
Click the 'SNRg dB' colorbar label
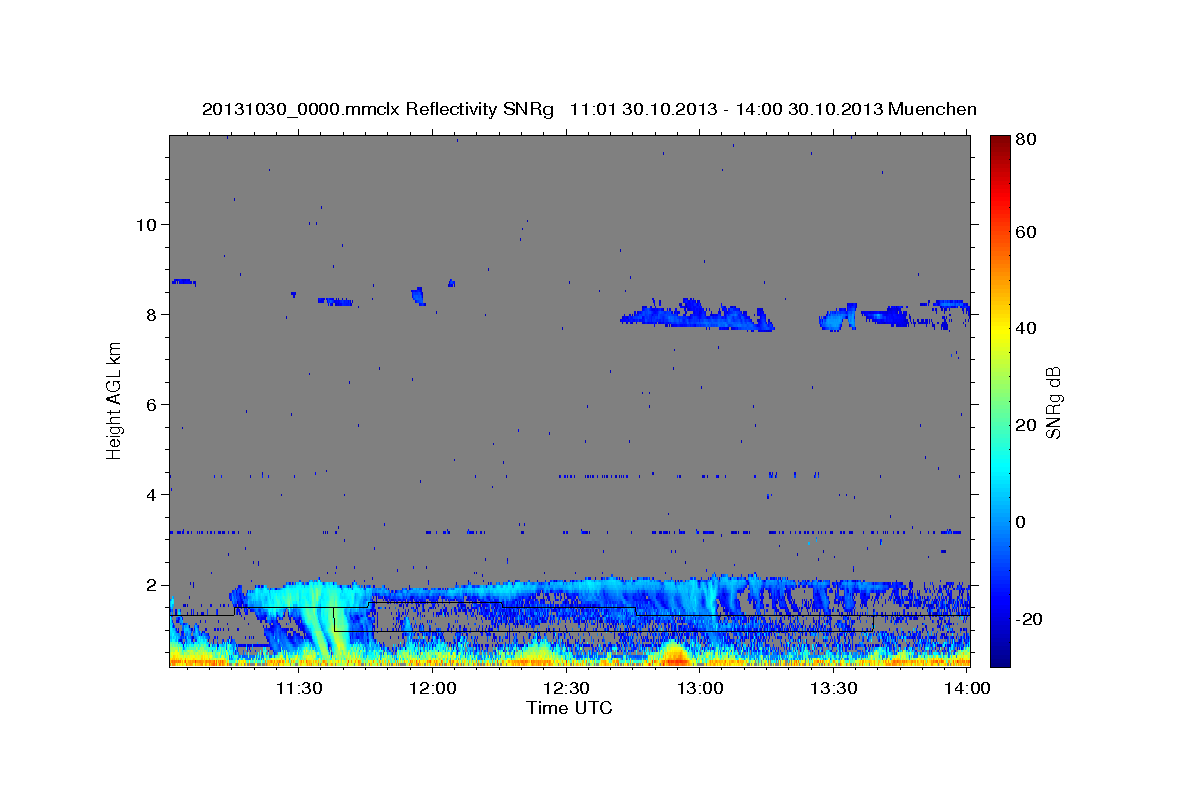(x=1053, y=402)
